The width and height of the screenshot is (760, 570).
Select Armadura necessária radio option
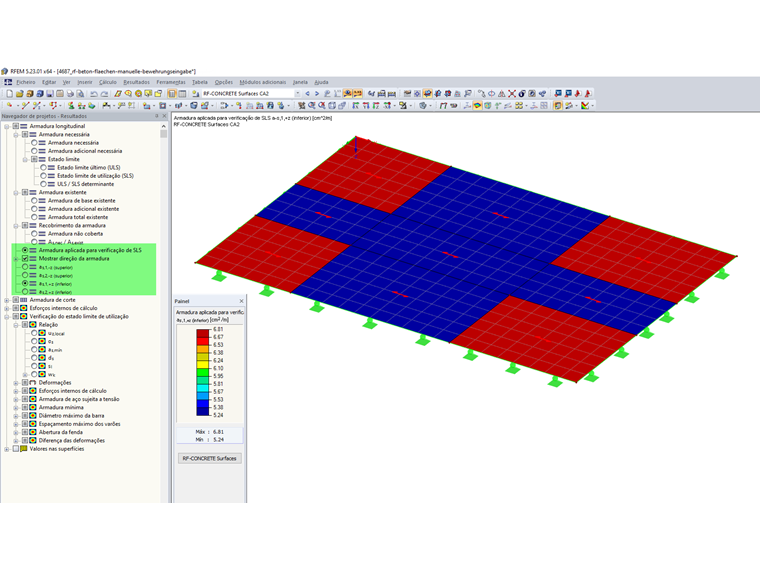[x=34, y=142]
